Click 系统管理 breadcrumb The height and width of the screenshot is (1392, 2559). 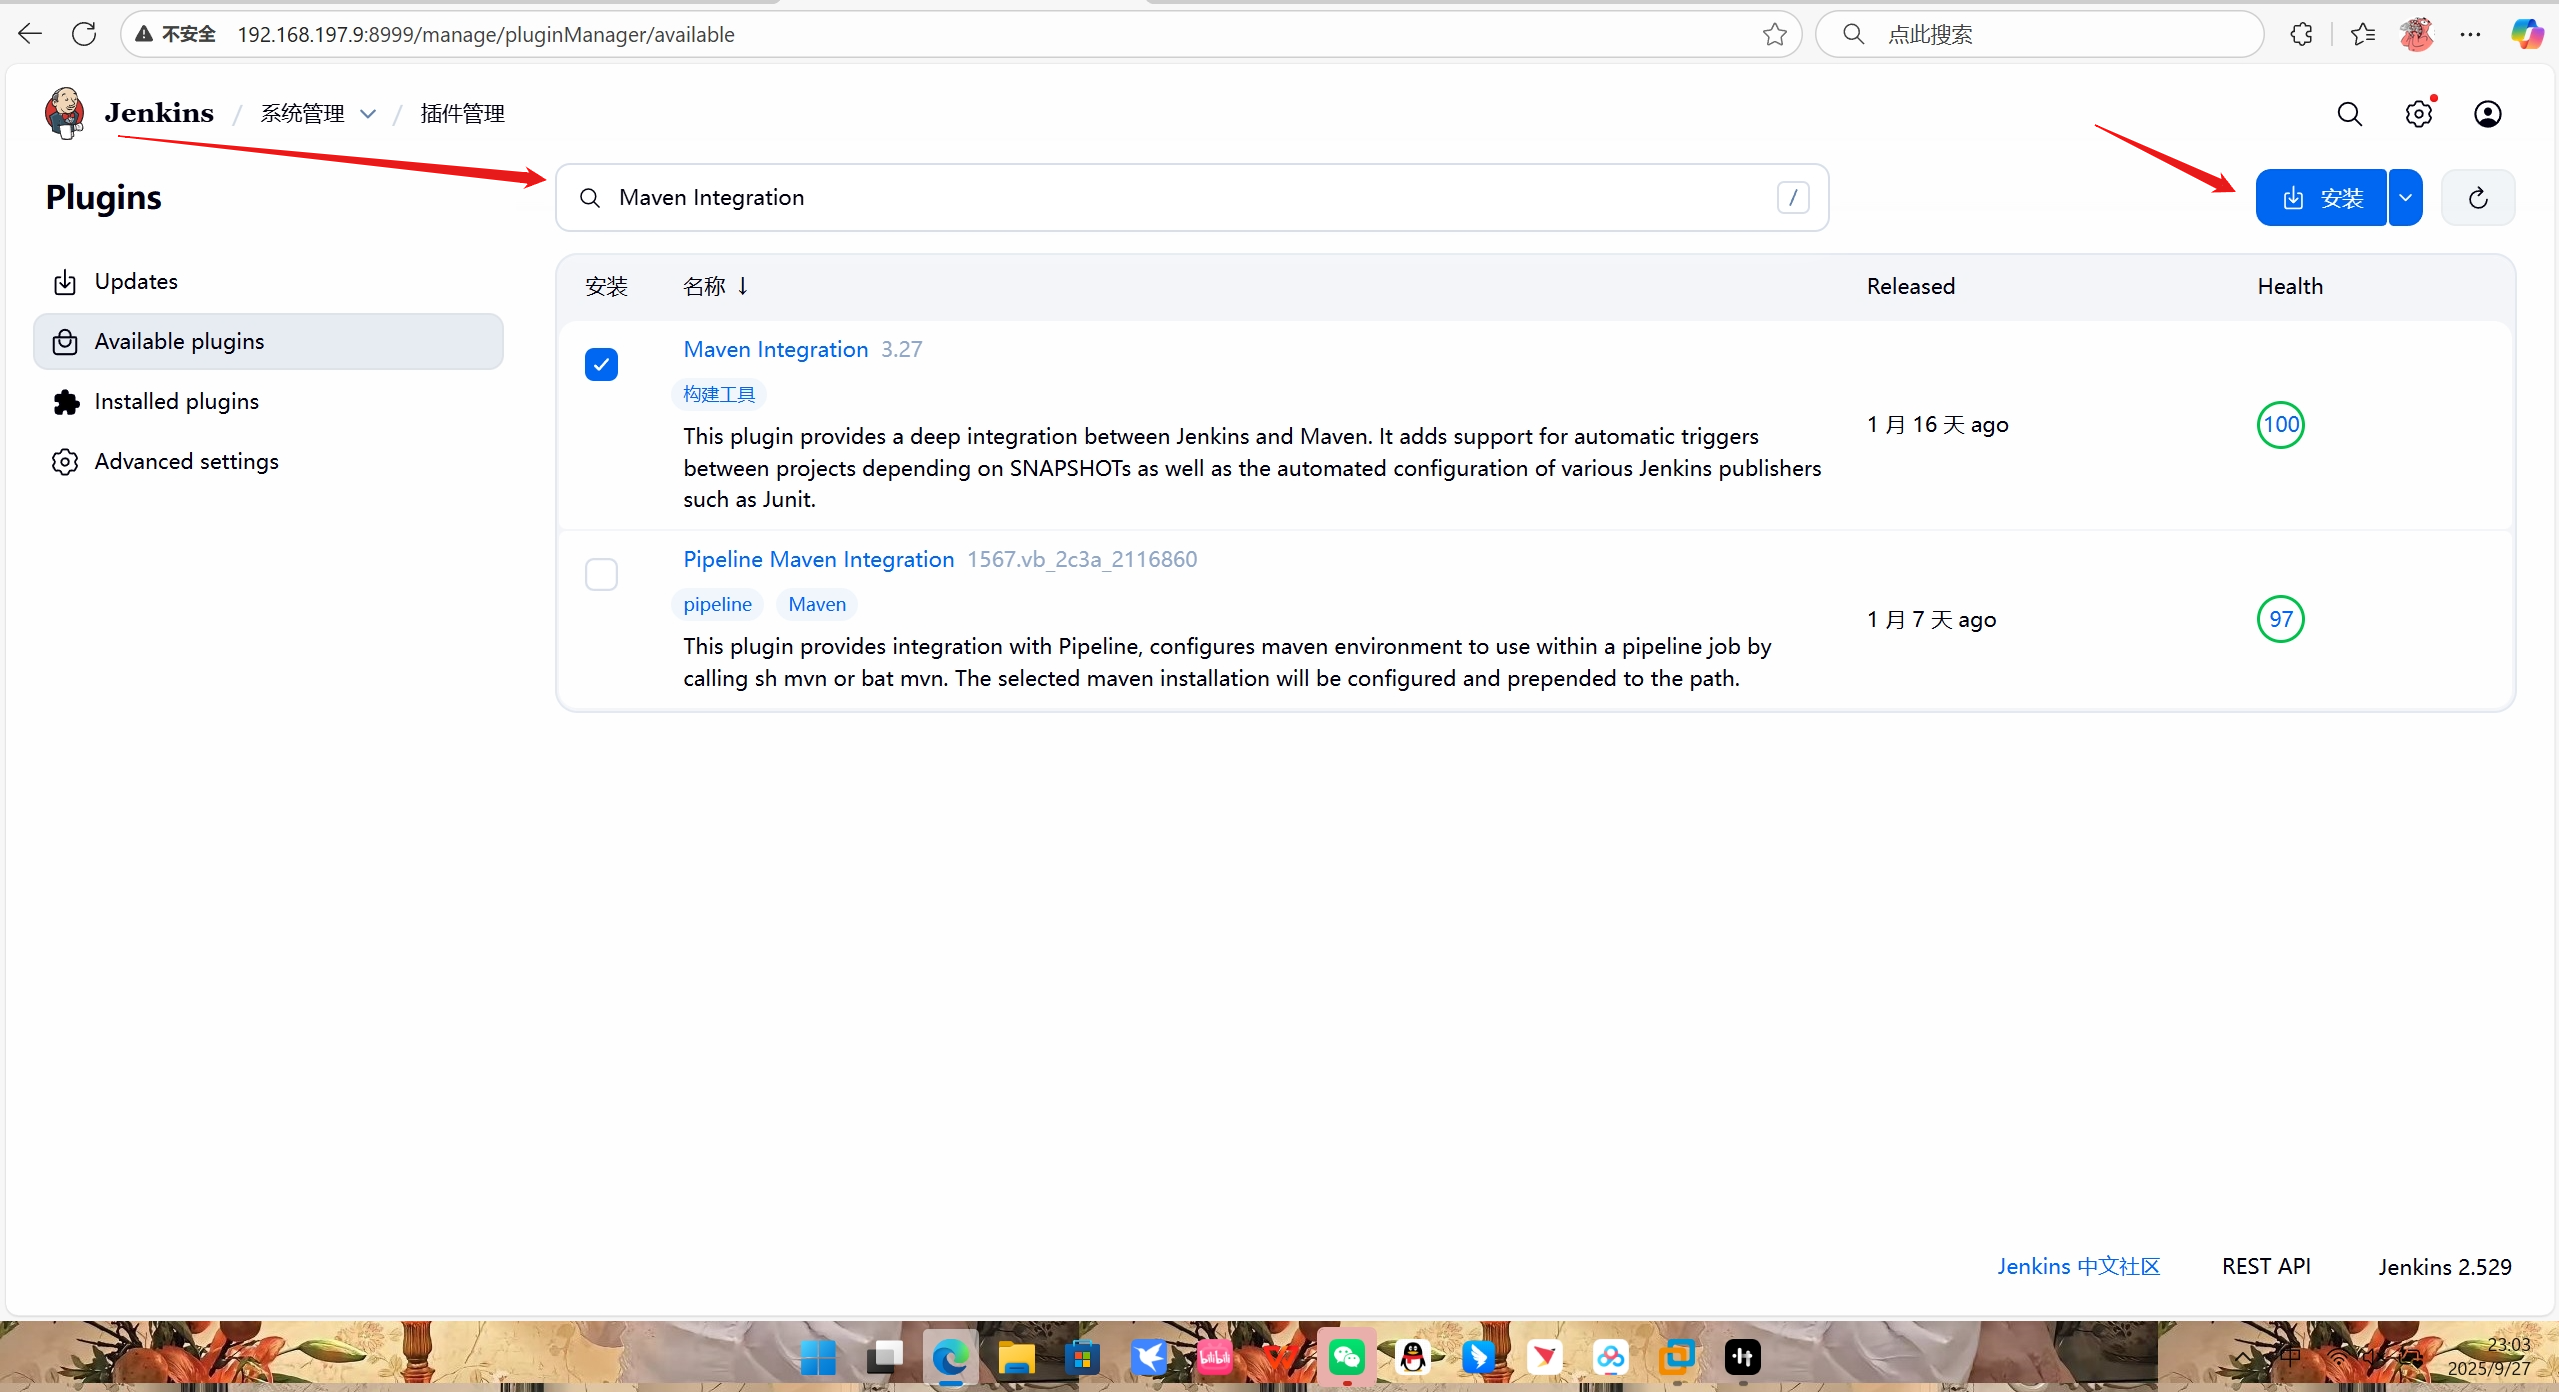(x=302, y=114)
